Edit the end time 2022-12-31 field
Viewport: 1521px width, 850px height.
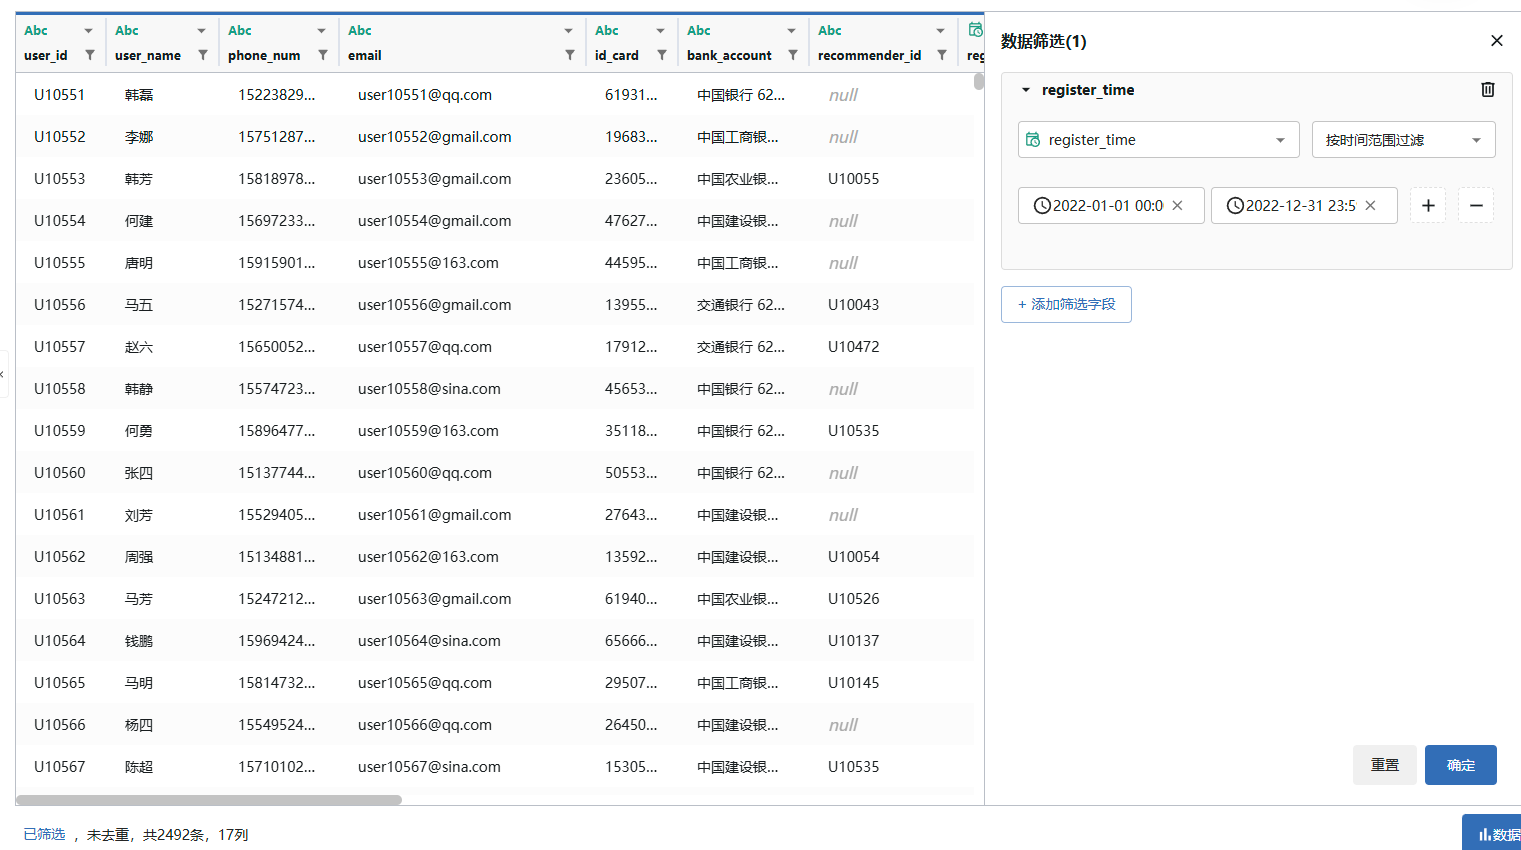pyautogui.click(x=1304, y=205)
